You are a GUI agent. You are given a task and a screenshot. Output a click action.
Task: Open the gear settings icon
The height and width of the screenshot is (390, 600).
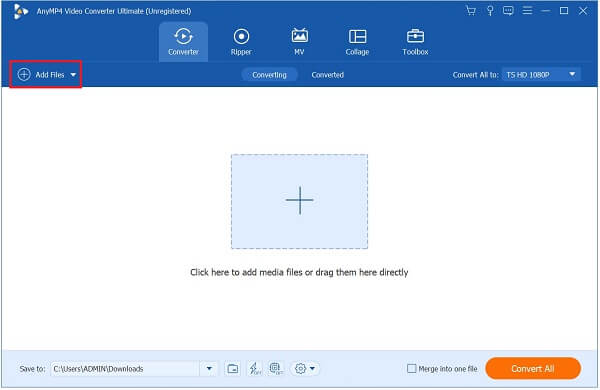tap(300, 369)
